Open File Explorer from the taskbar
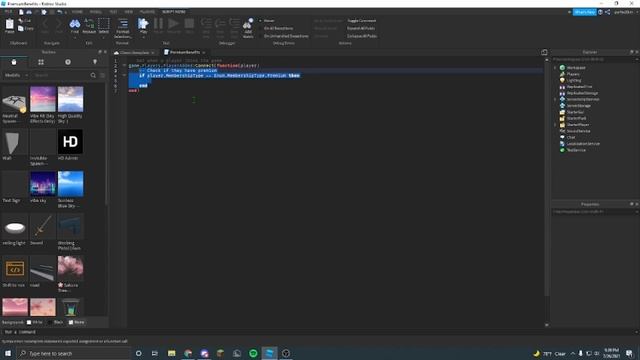Image resolution: width=640 pixels, height=360 pixels. (x=171, y=353)
